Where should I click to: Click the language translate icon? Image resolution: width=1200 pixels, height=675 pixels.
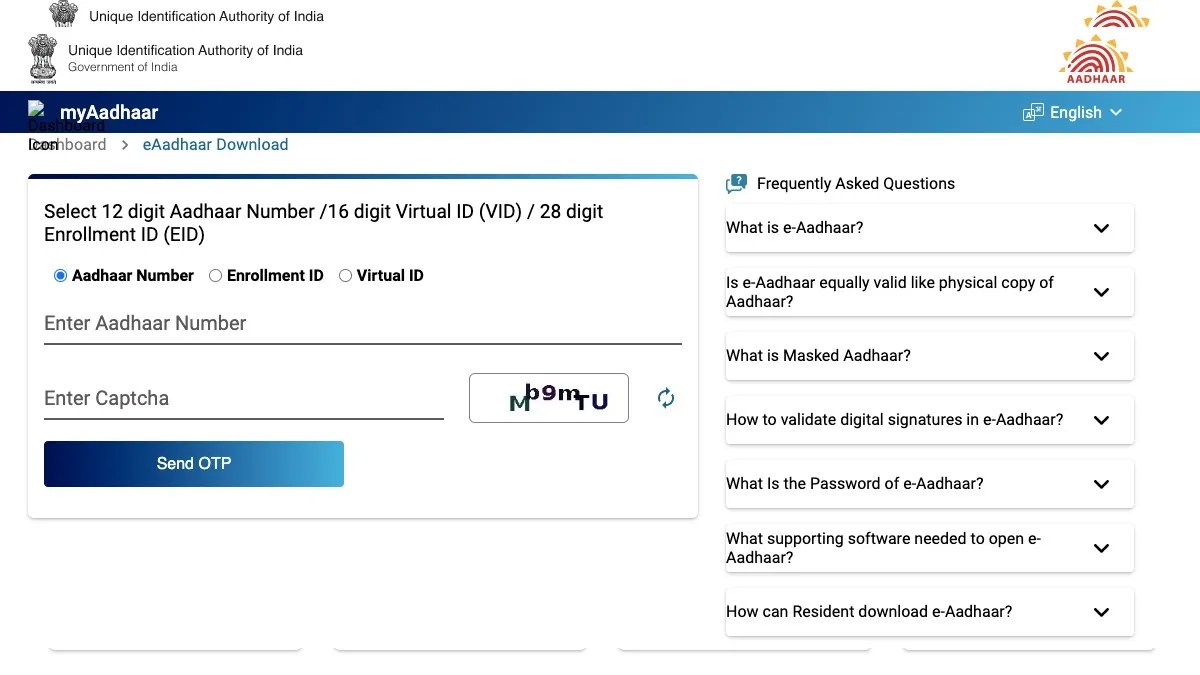click(1033, 113)
